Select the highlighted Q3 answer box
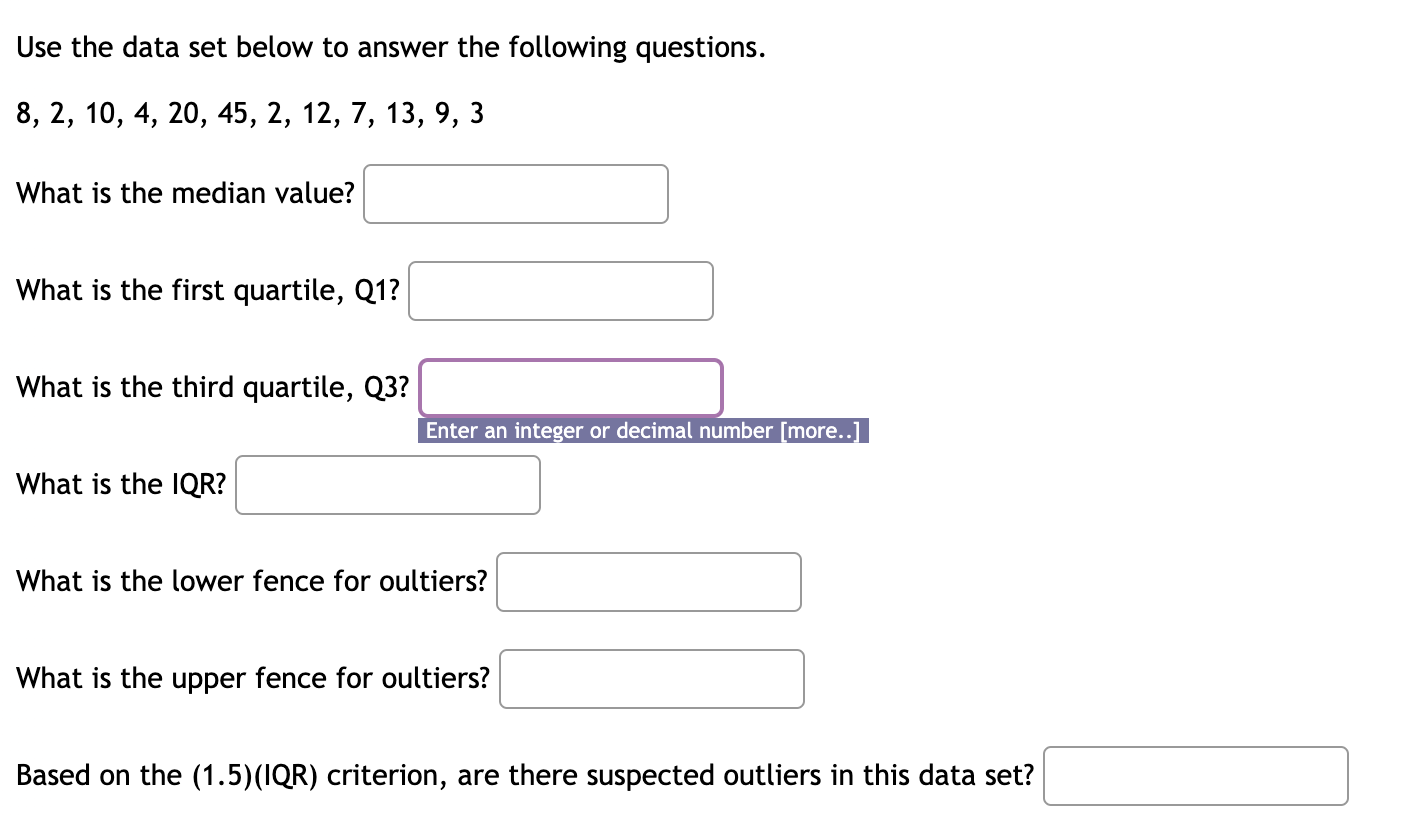Image resolution: width=1408 pixels, height=816 pixels. tap(571, 388)
